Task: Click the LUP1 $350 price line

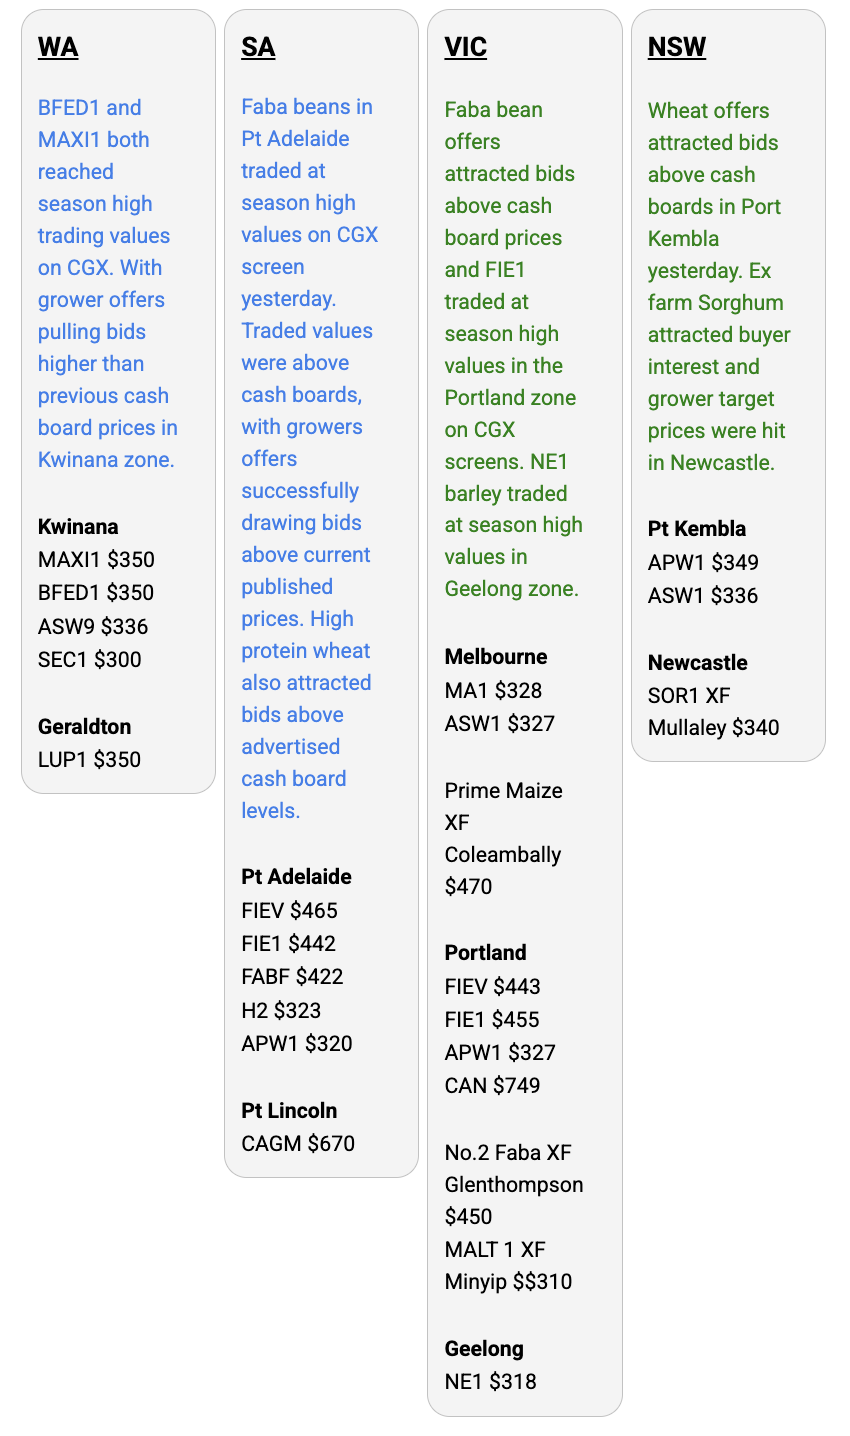Action: pyautogui.click(x=89, y=759)
